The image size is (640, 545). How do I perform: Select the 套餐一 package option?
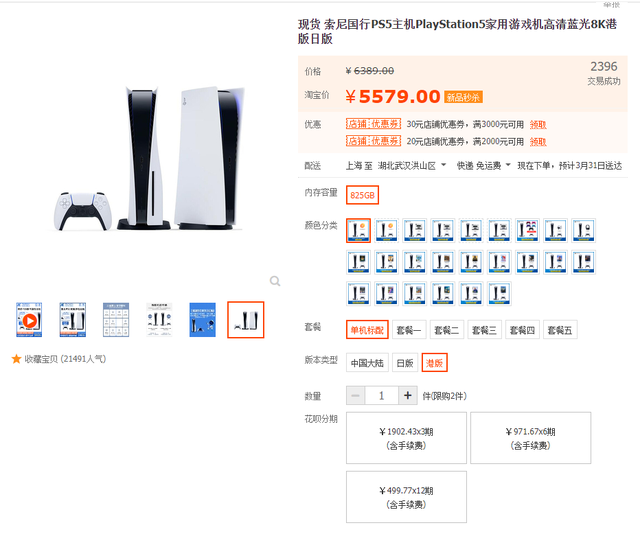[409, 330]
